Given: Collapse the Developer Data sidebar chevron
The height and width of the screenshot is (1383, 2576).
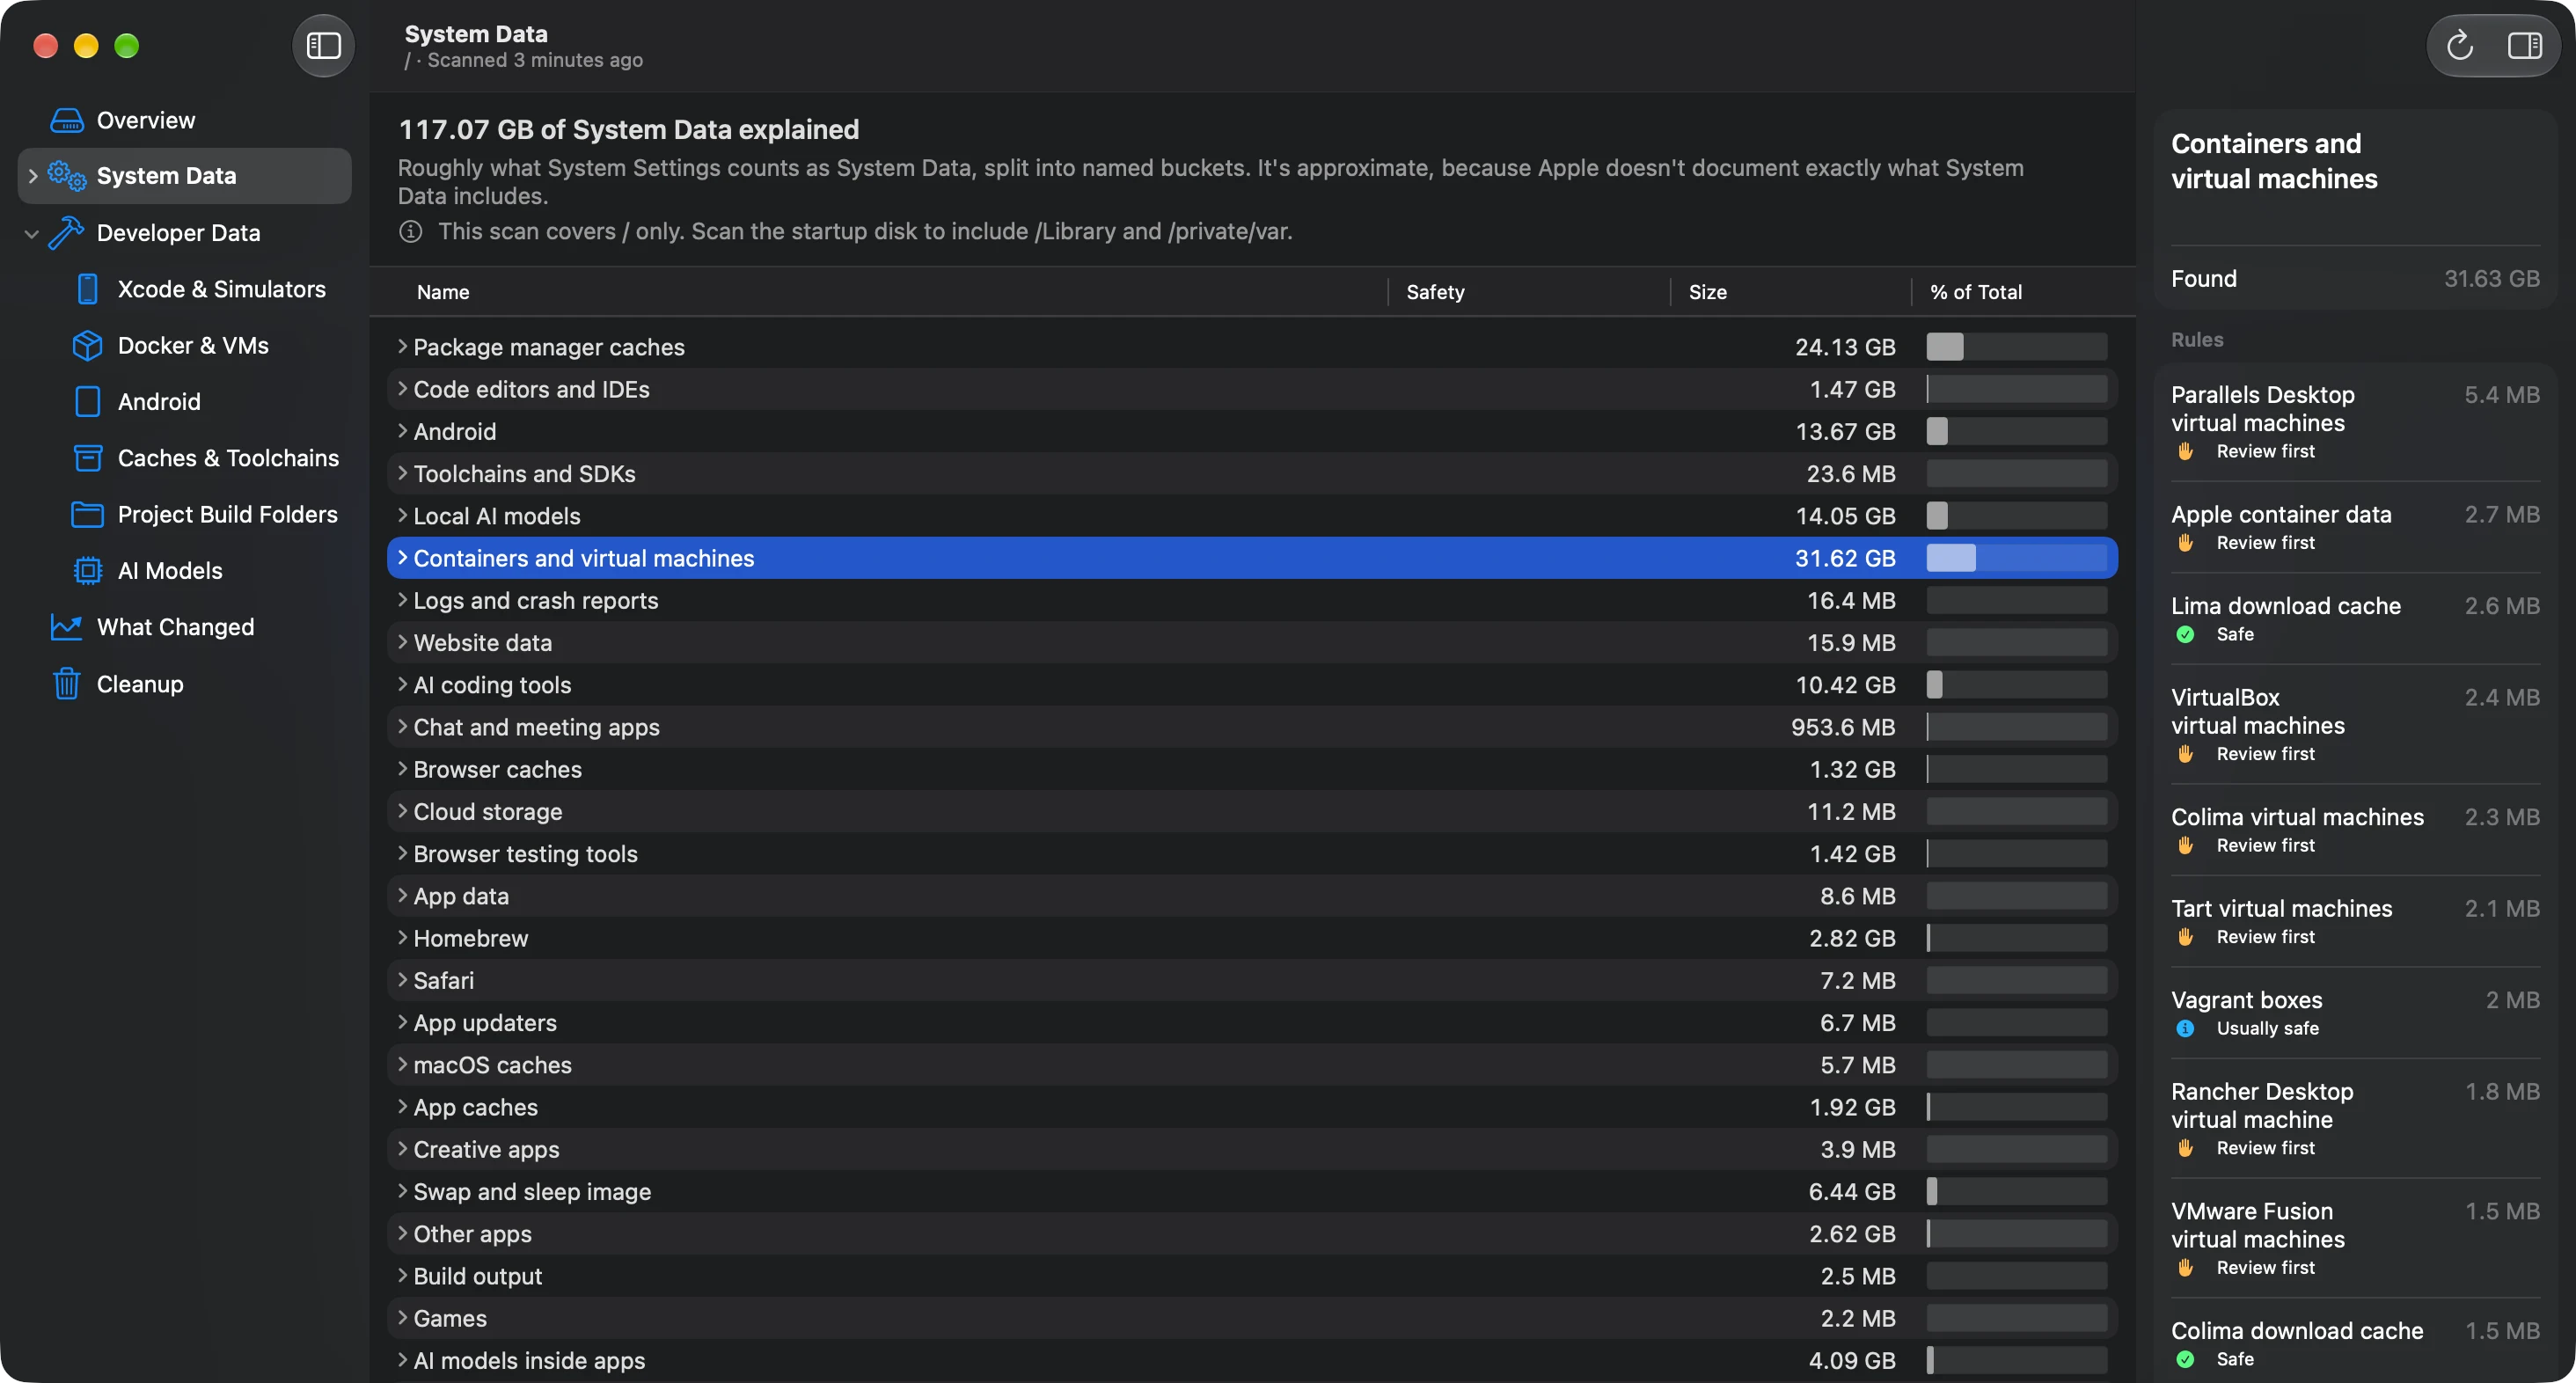Looking at the screenshot, I should click(x=32, y=233).
